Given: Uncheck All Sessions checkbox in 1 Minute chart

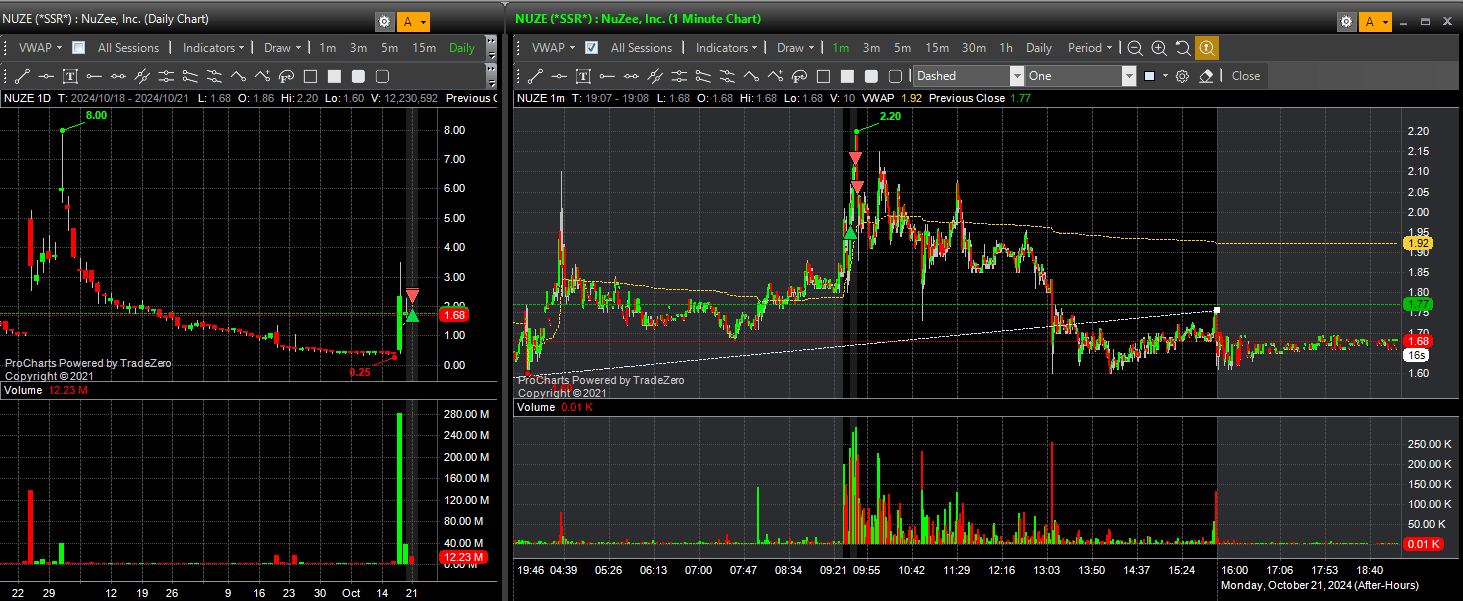Looking at the screenshot, I should 592,48.
